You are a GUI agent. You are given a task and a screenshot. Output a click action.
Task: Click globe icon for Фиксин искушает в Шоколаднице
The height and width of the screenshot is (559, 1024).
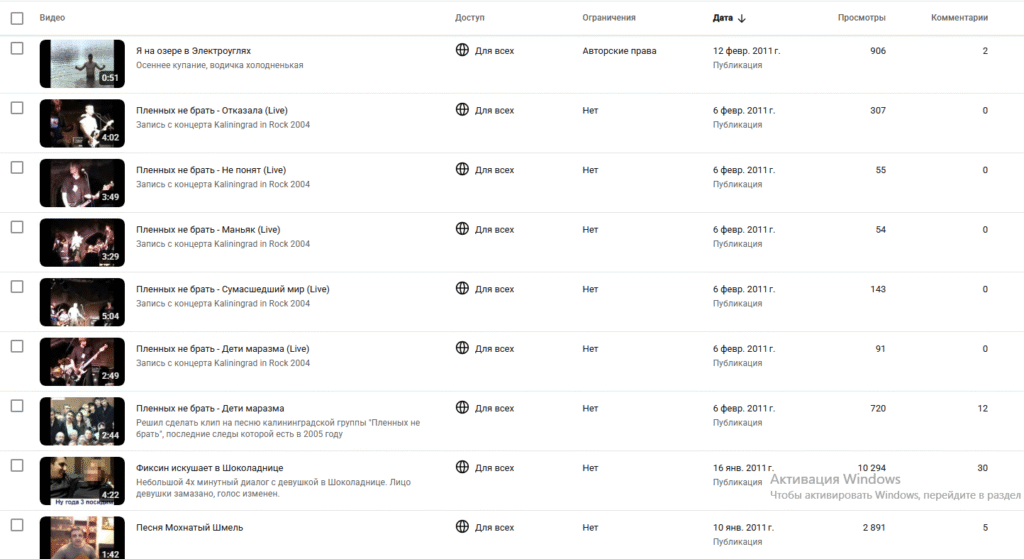(x=462, y=467)
